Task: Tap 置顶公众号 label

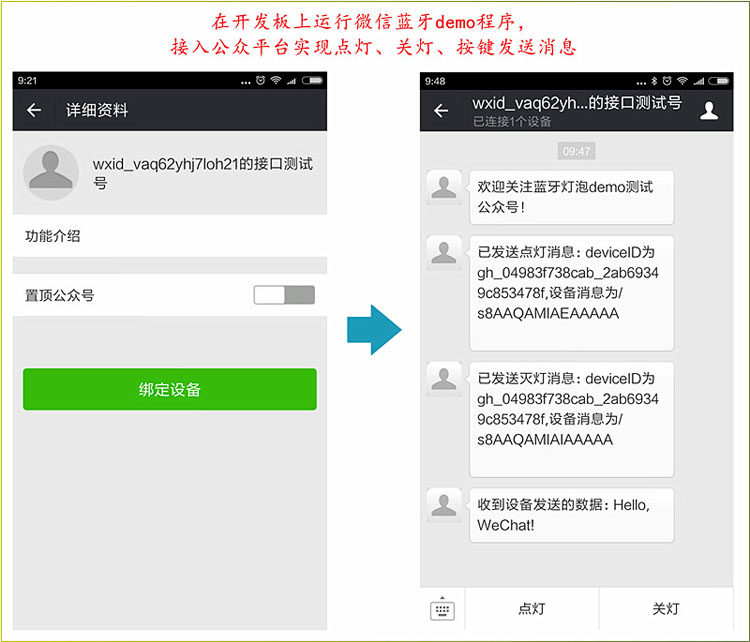Action: 59,295
